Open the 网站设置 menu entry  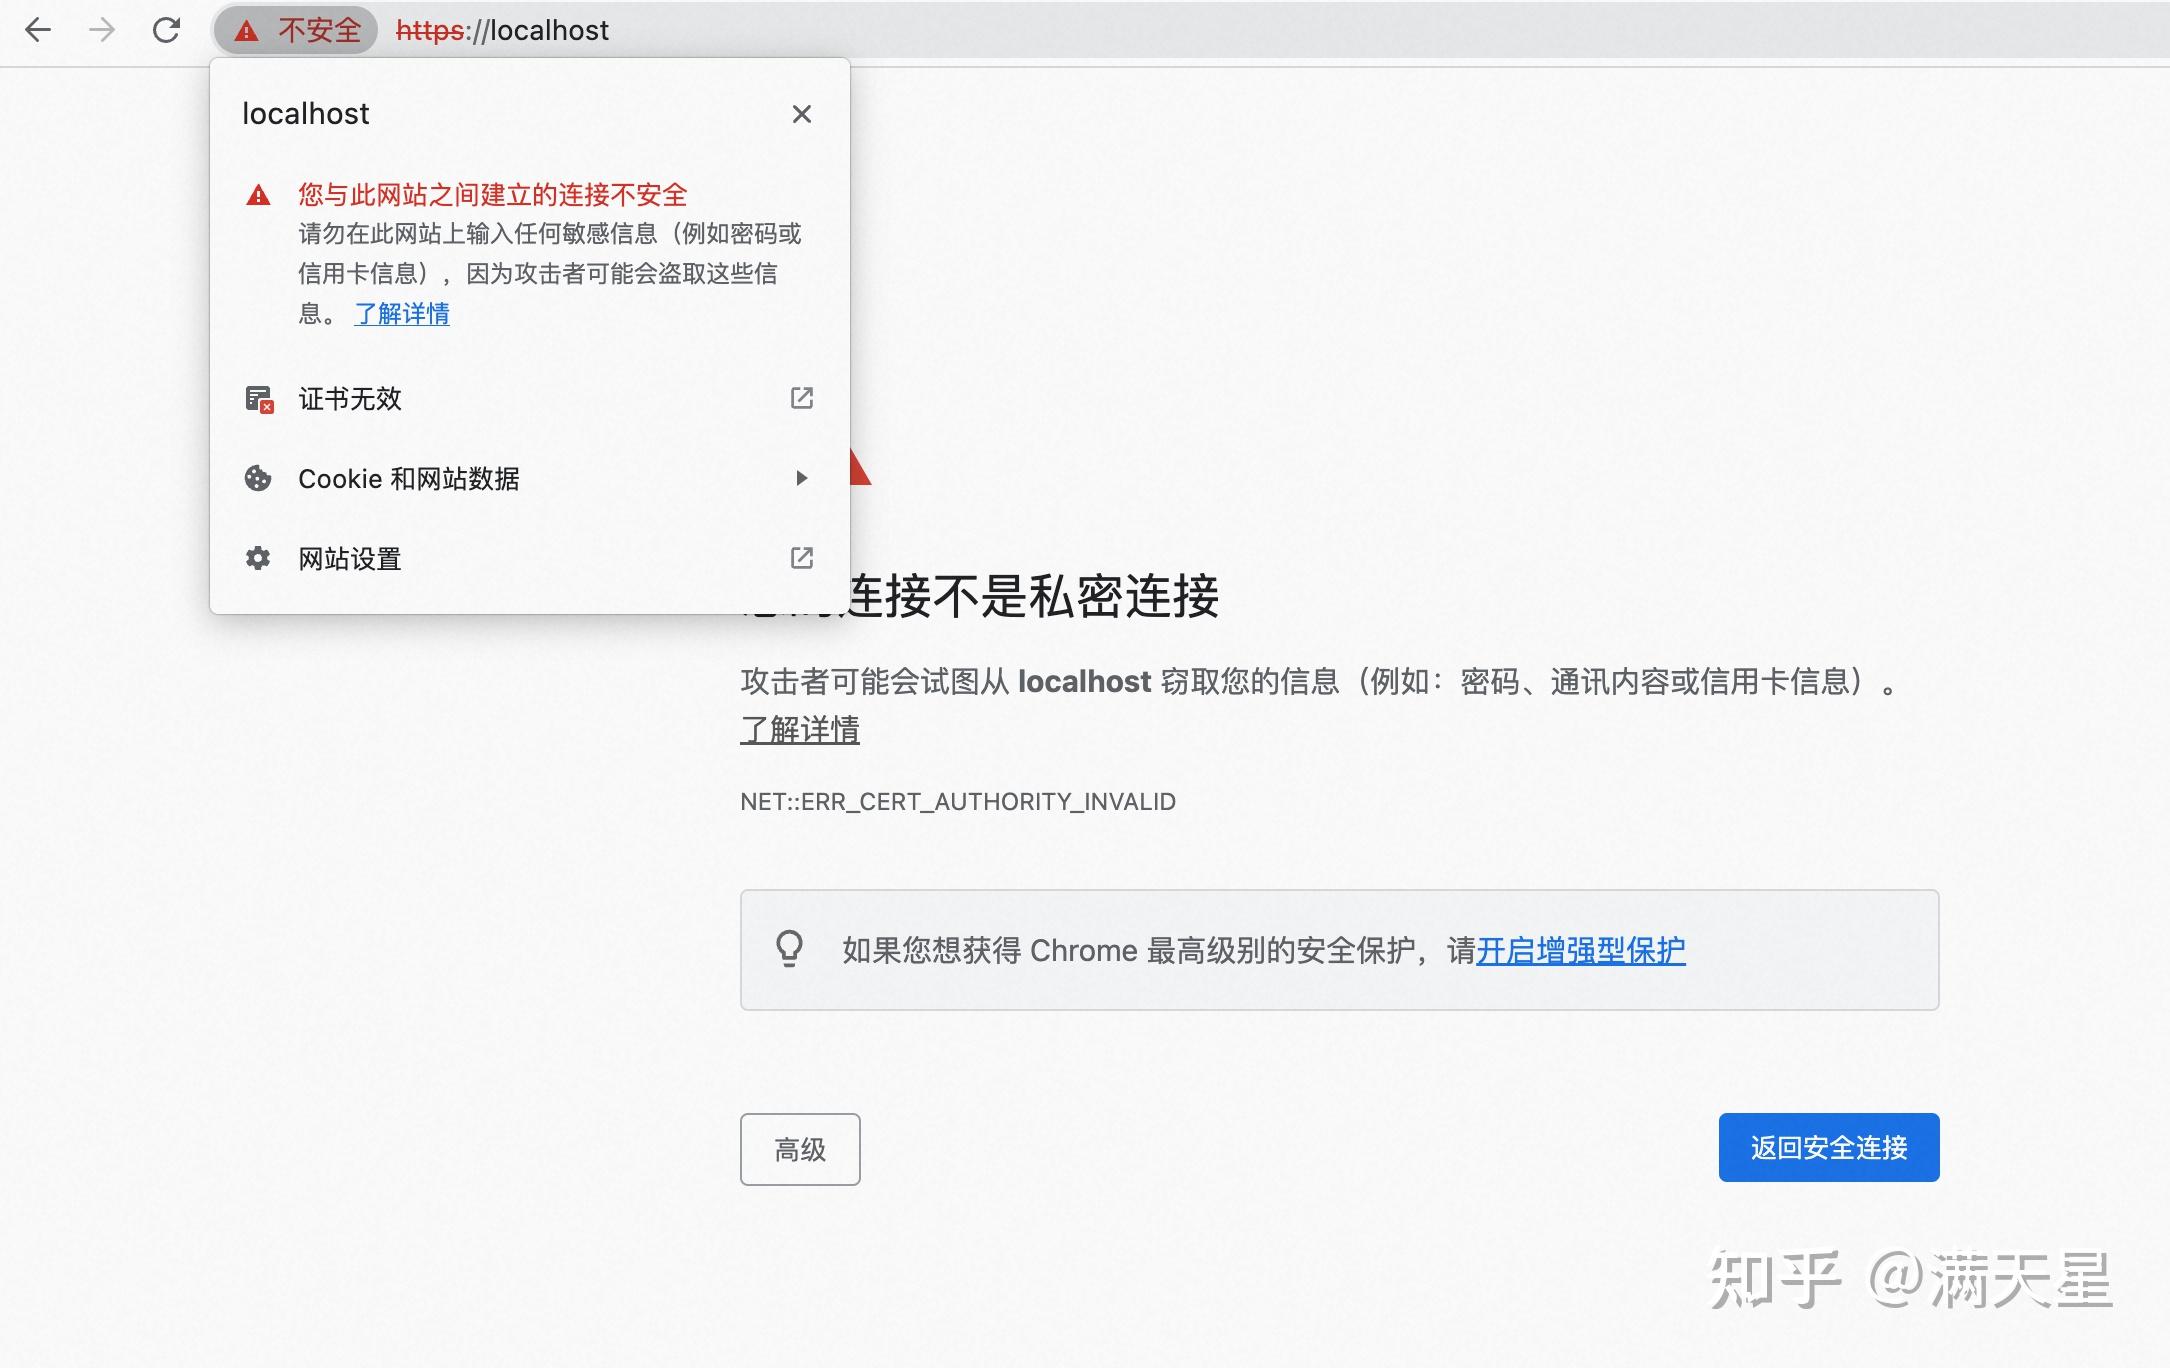pyautogui.click(x=348, y=558)
